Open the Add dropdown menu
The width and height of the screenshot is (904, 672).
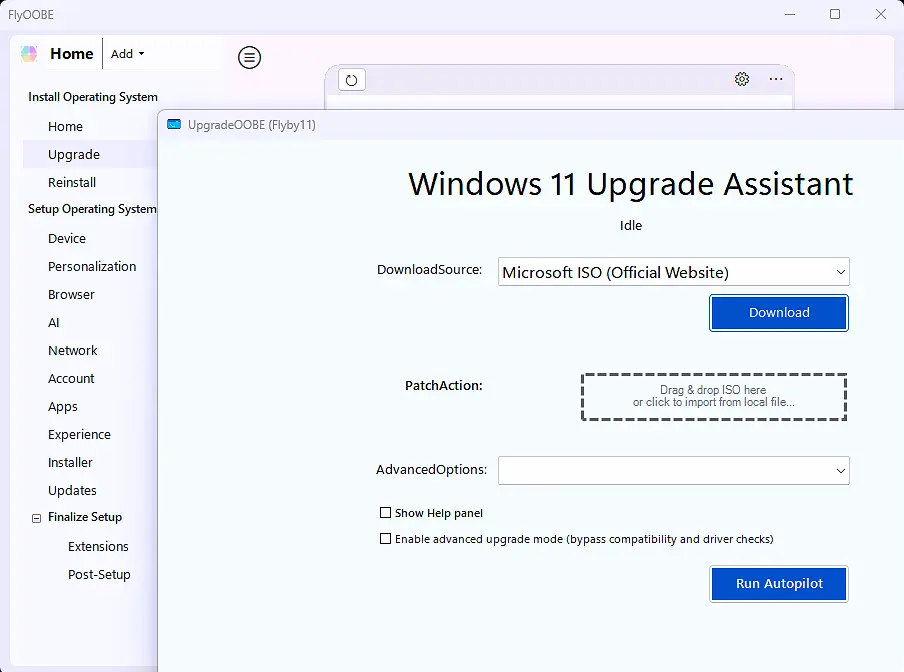127,54
